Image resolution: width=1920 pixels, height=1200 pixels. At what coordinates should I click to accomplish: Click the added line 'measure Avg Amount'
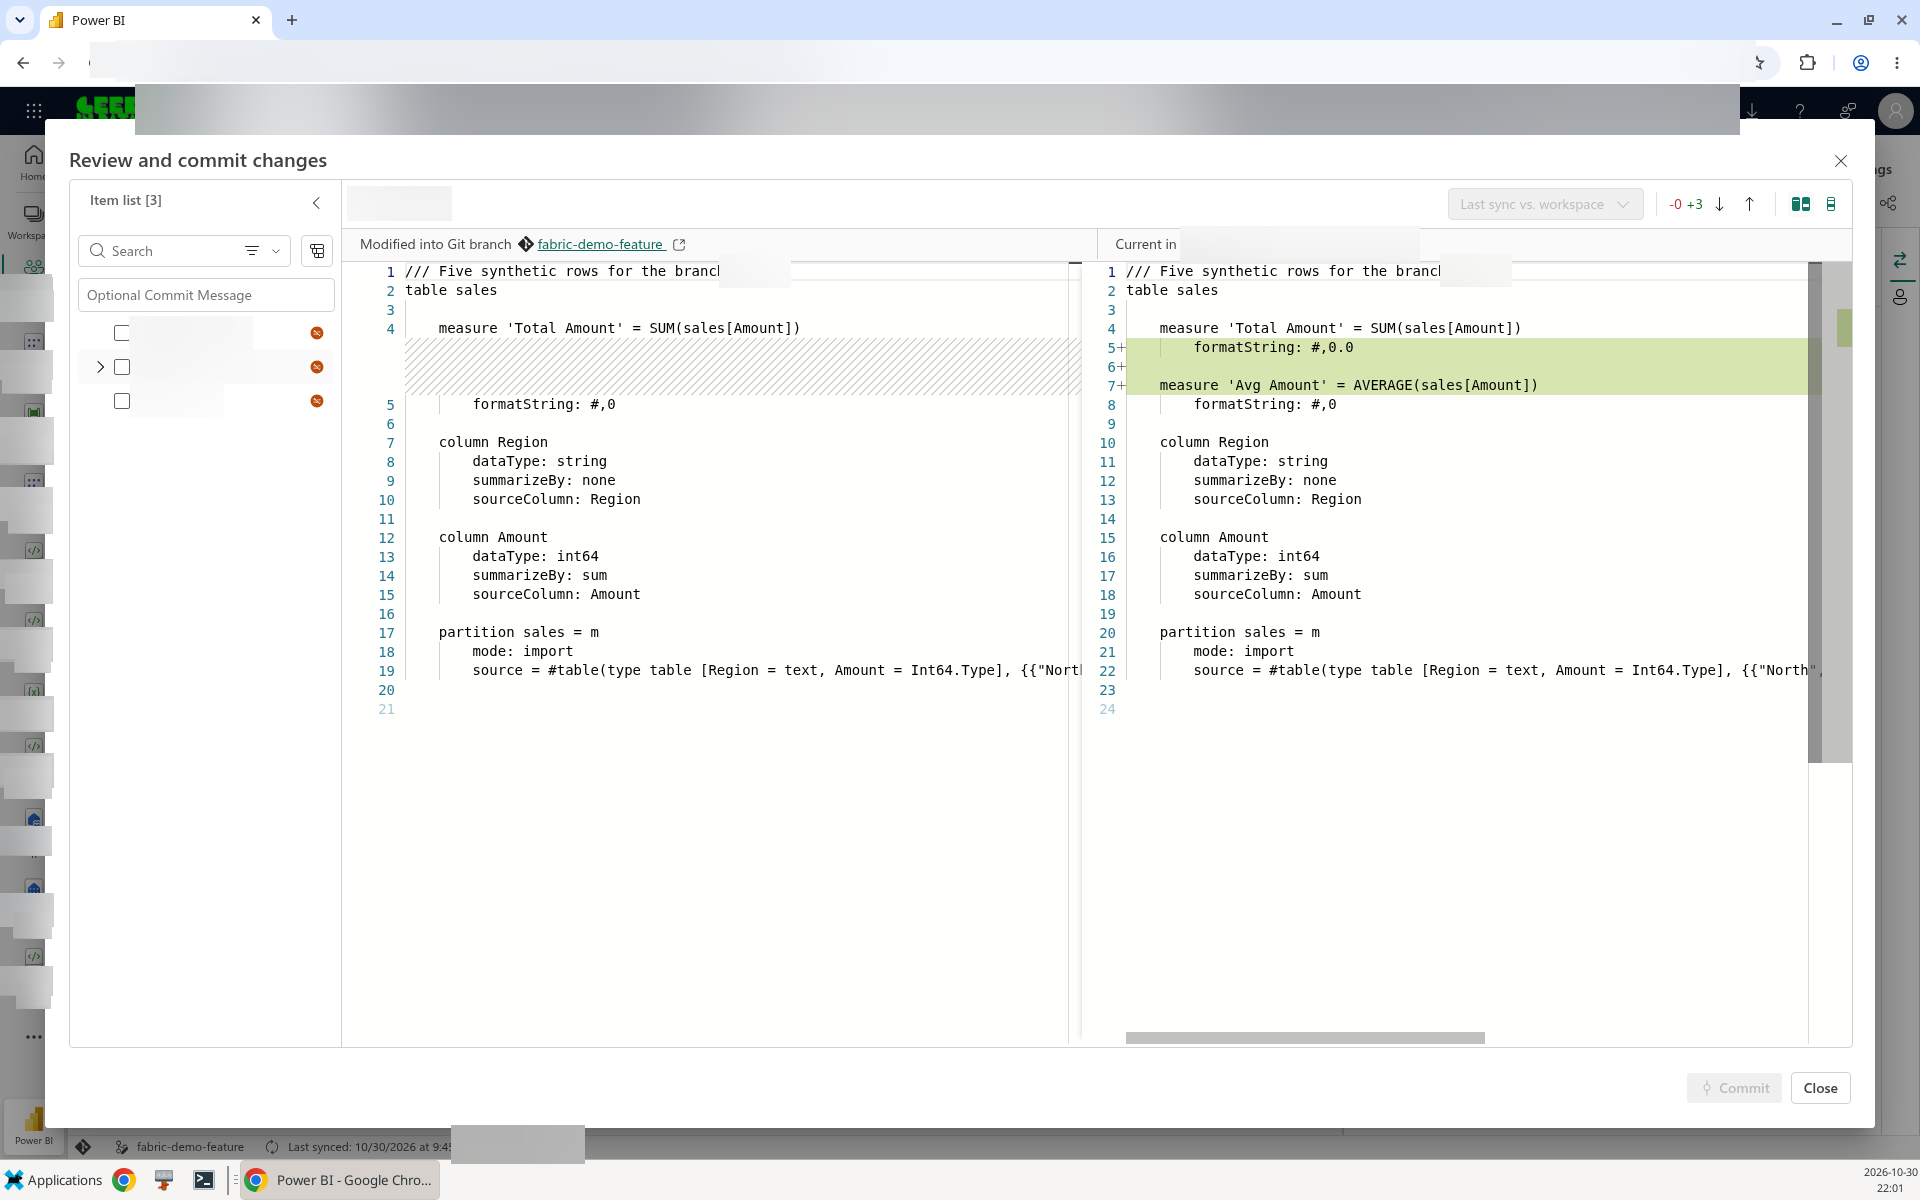[1348, 385]
